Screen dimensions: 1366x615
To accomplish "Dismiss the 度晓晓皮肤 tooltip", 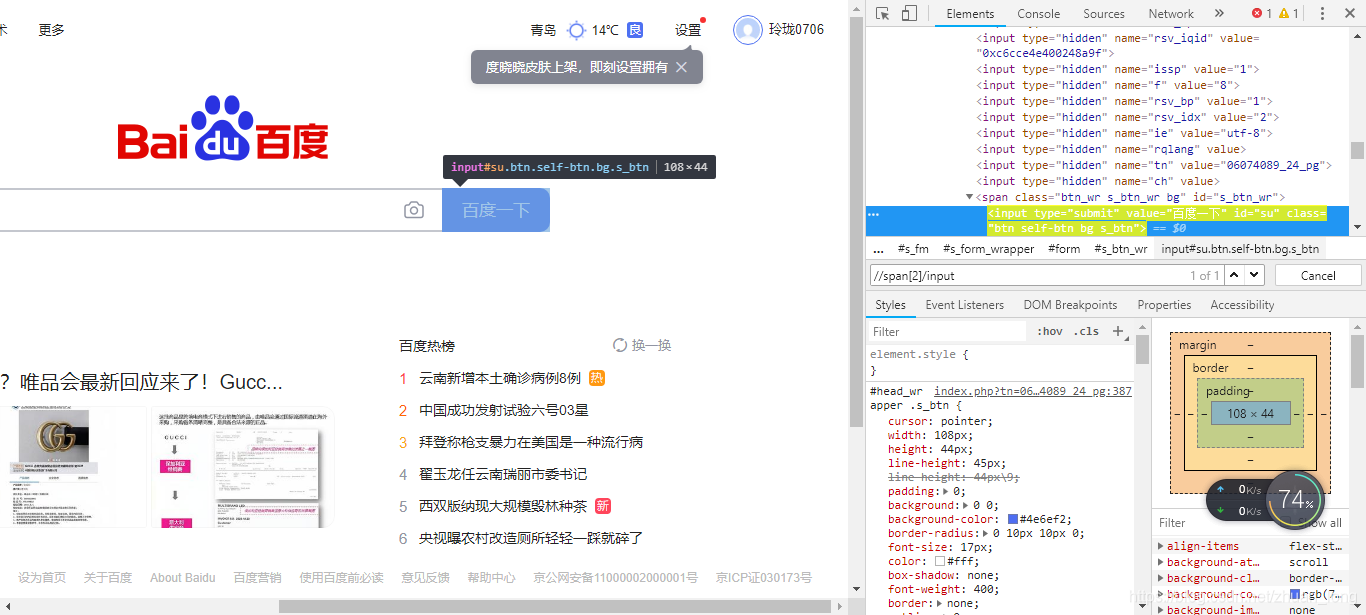I will pos(681,67).
